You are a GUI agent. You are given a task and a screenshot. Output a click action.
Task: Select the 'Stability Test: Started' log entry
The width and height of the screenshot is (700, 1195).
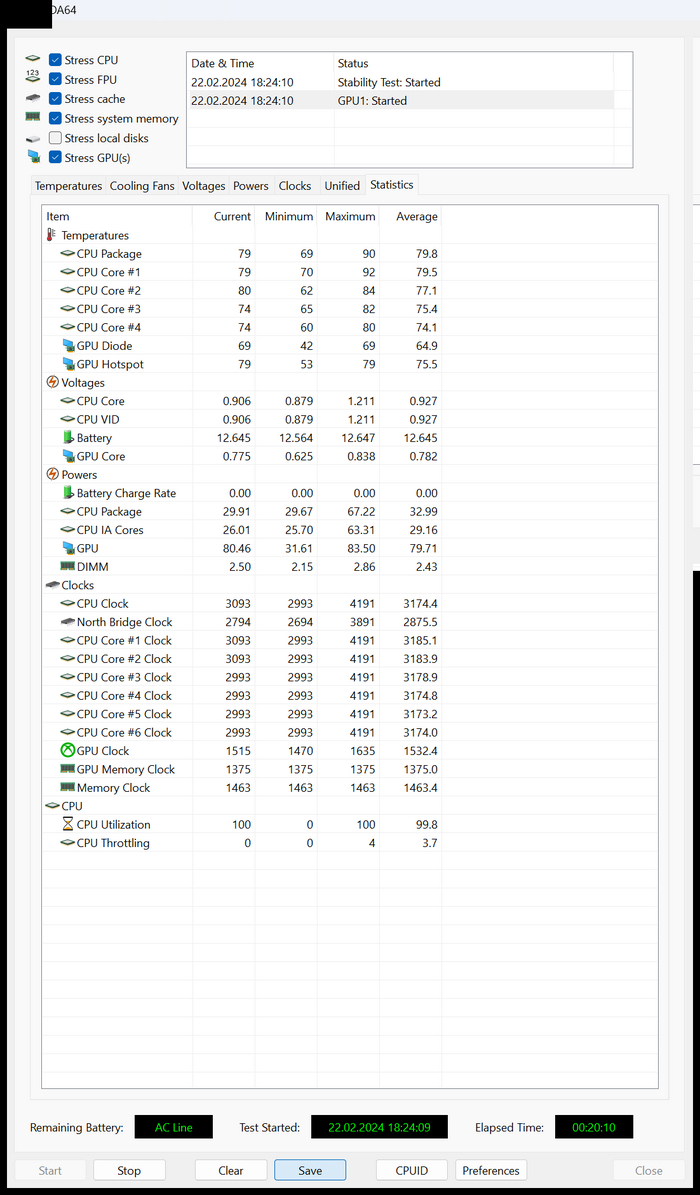click(400, 82)
